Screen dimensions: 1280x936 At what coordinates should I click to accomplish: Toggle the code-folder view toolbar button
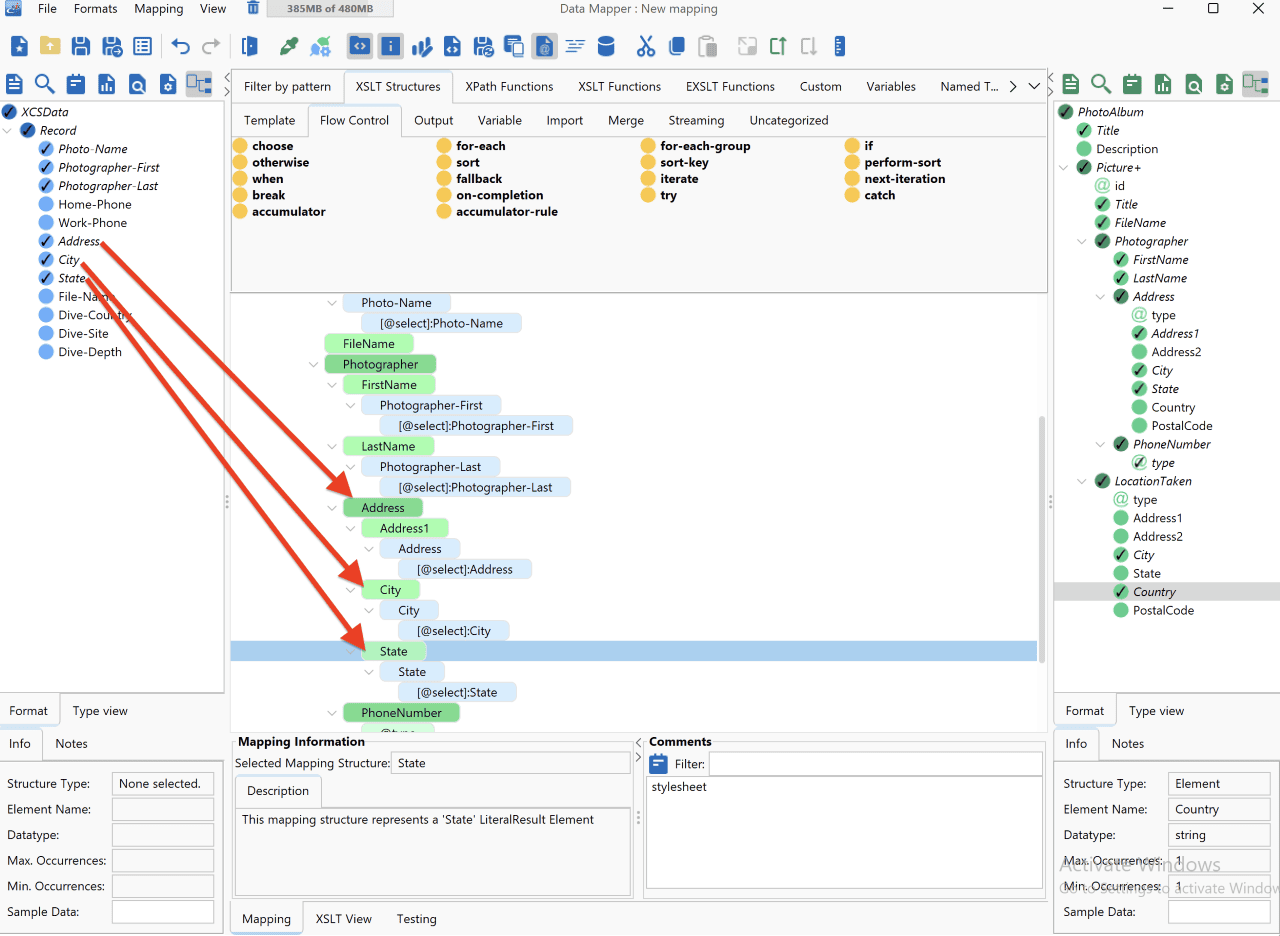click(x=359, y=46)
